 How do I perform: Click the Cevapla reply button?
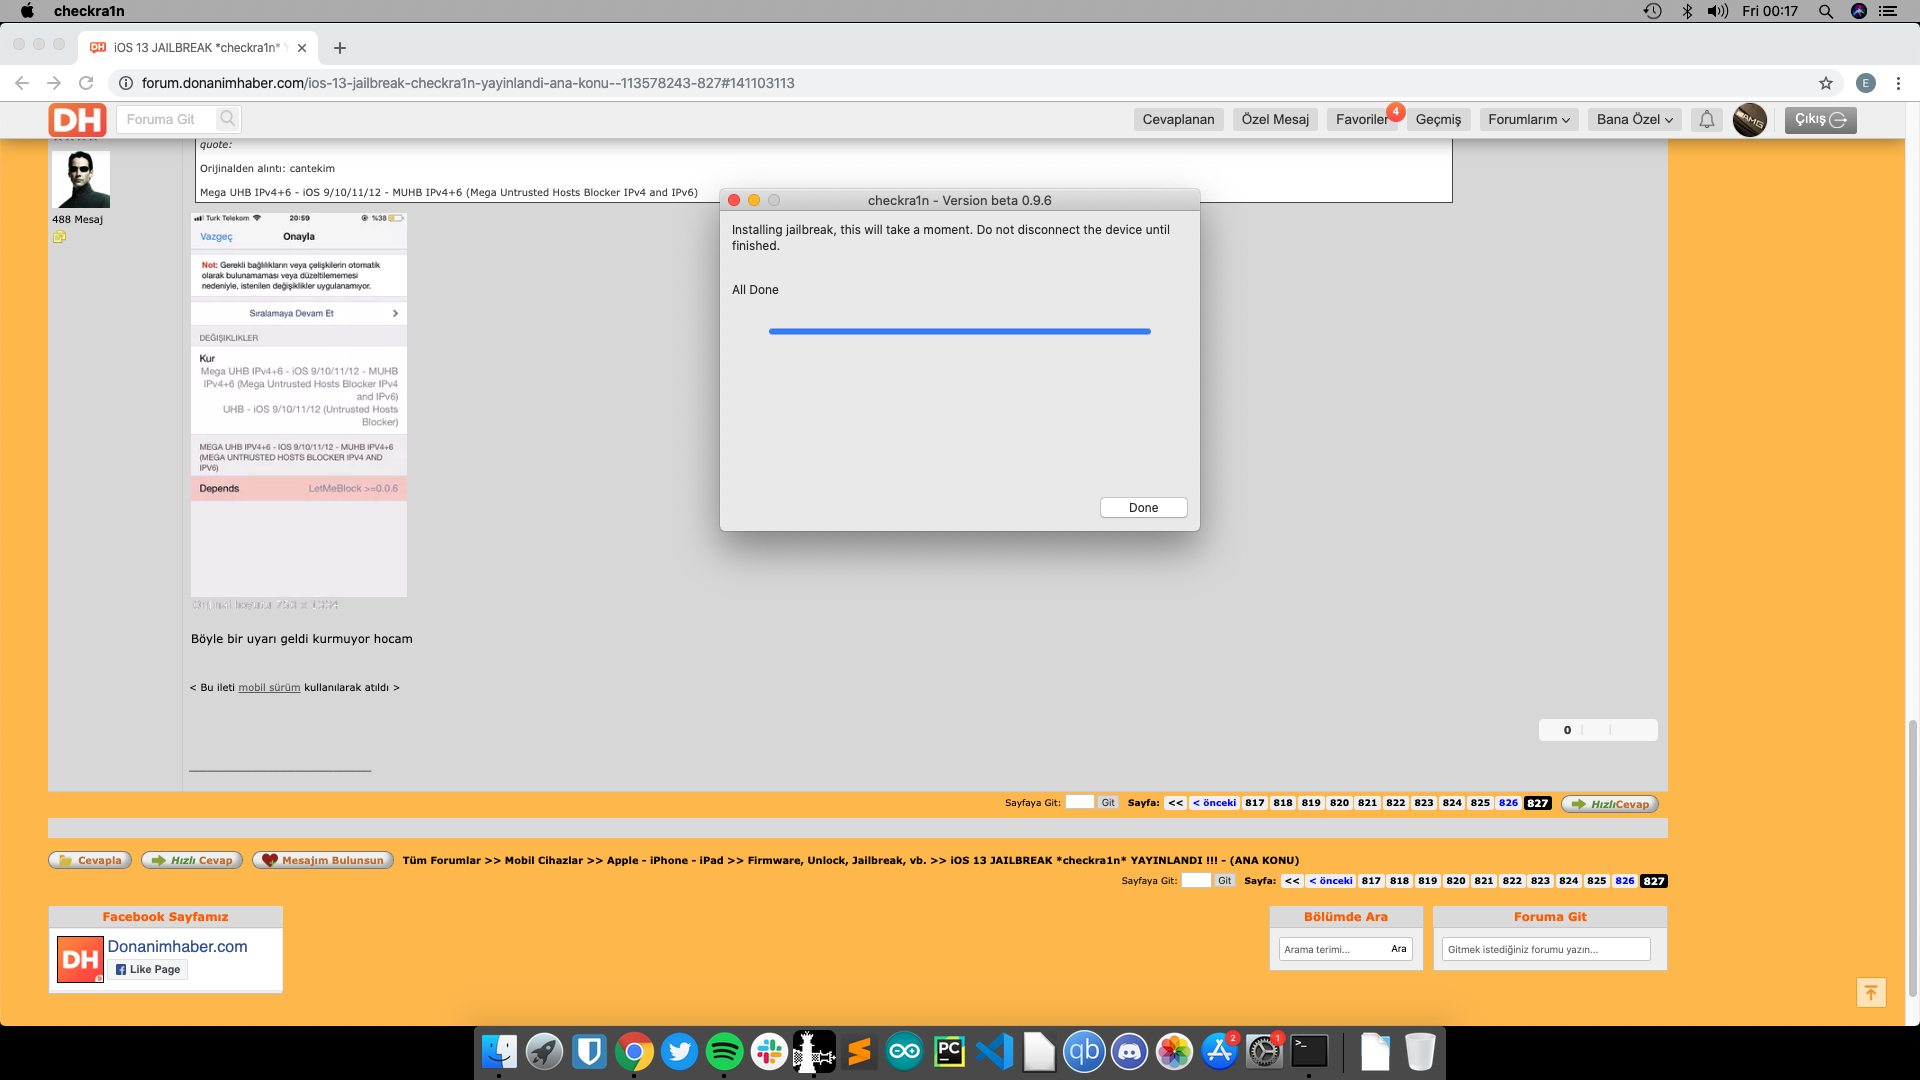pos(90,860)
